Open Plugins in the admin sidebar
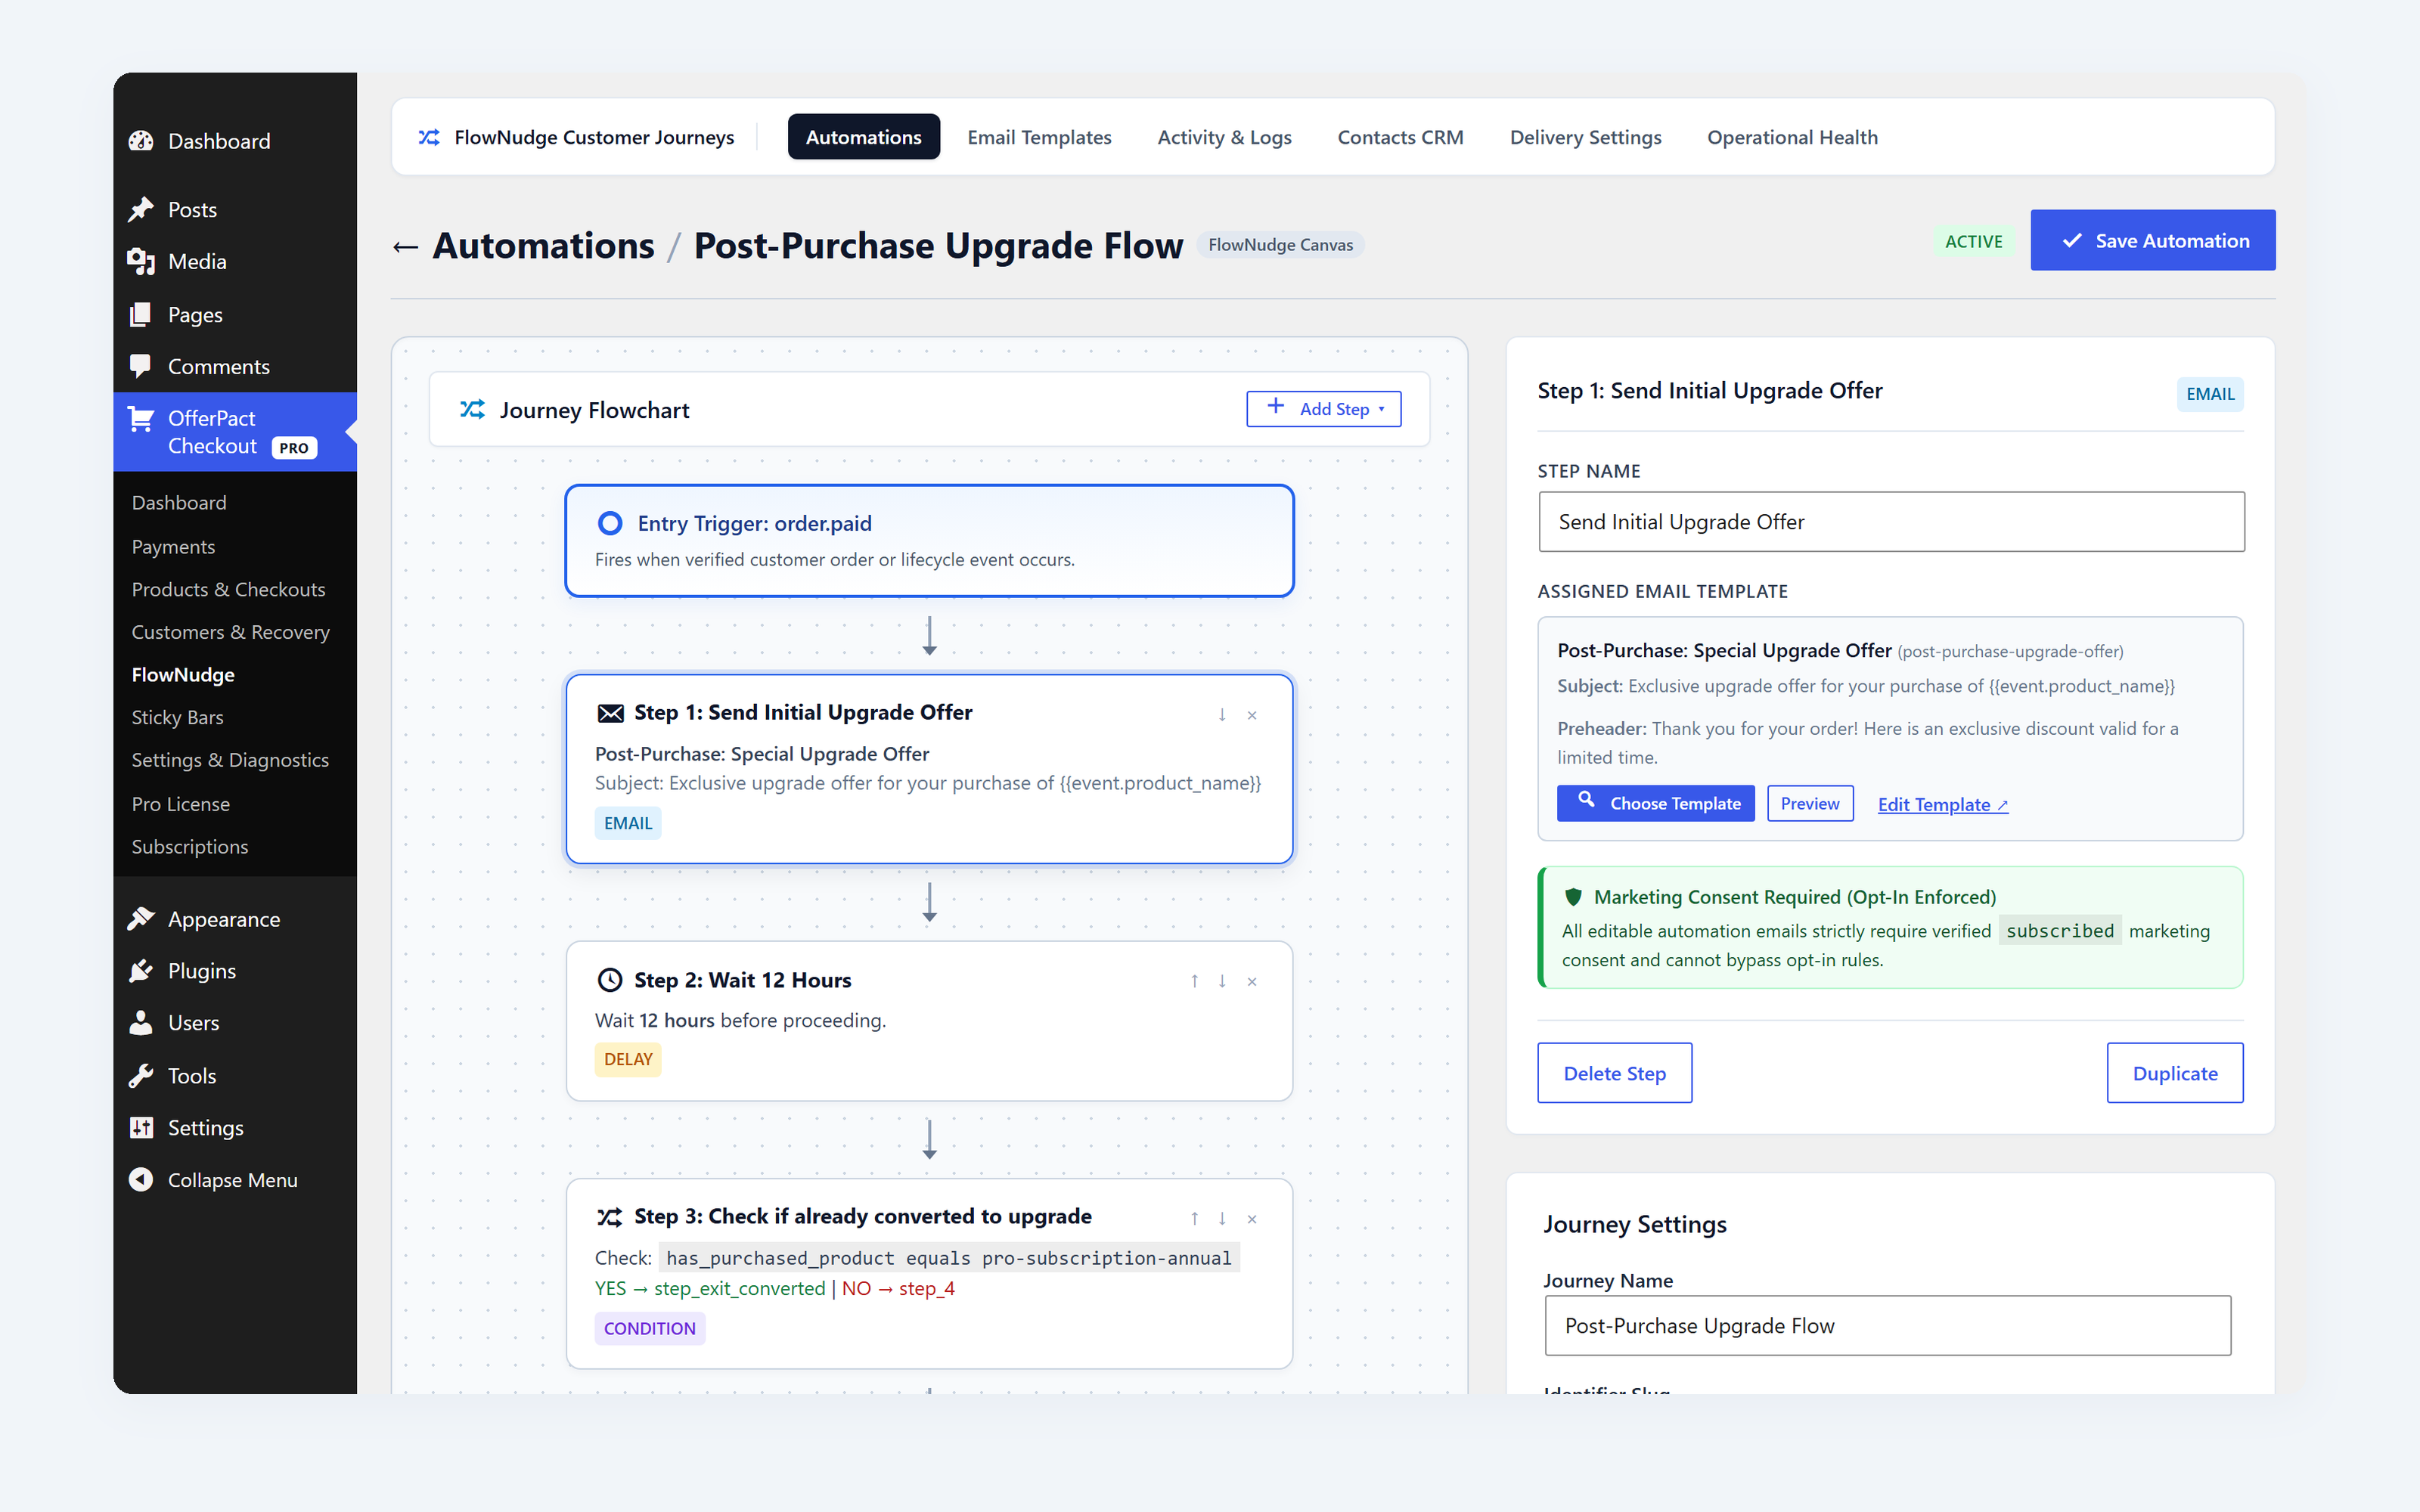 235,971
